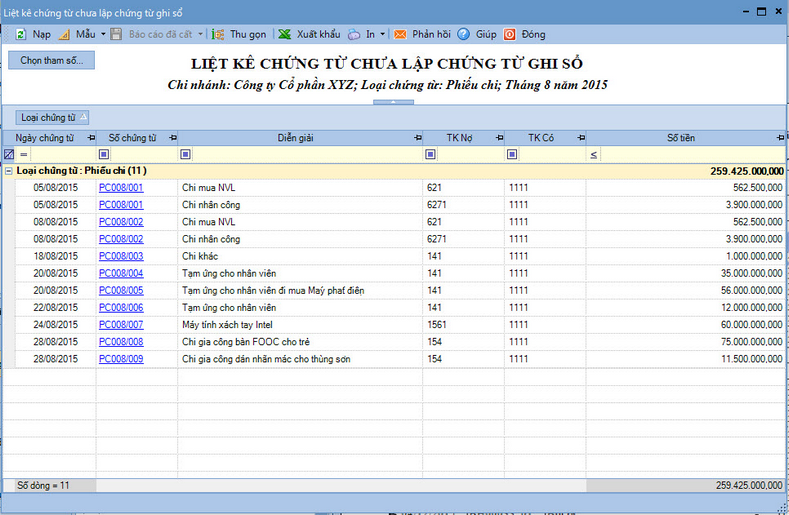Open PC008/001 link for Chi nhân công
789x515 pixels.
[121, 205]
